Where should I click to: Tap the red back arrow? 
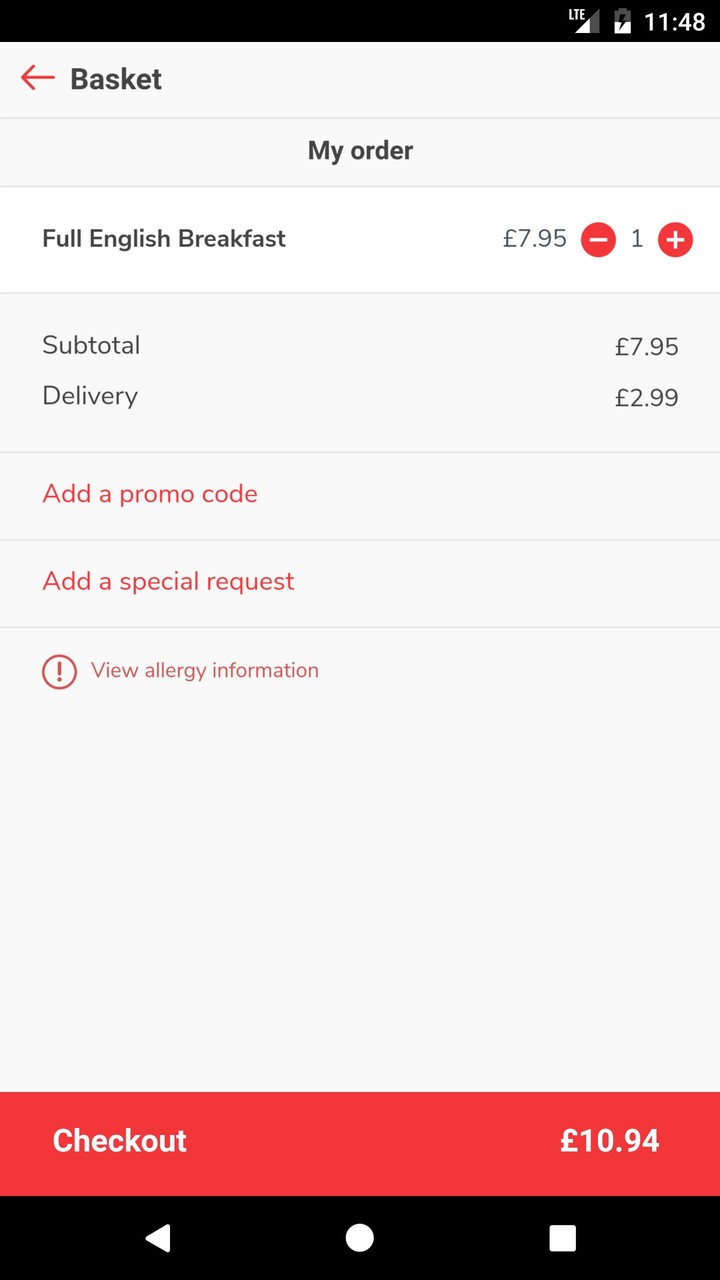(x=37, y=78)
